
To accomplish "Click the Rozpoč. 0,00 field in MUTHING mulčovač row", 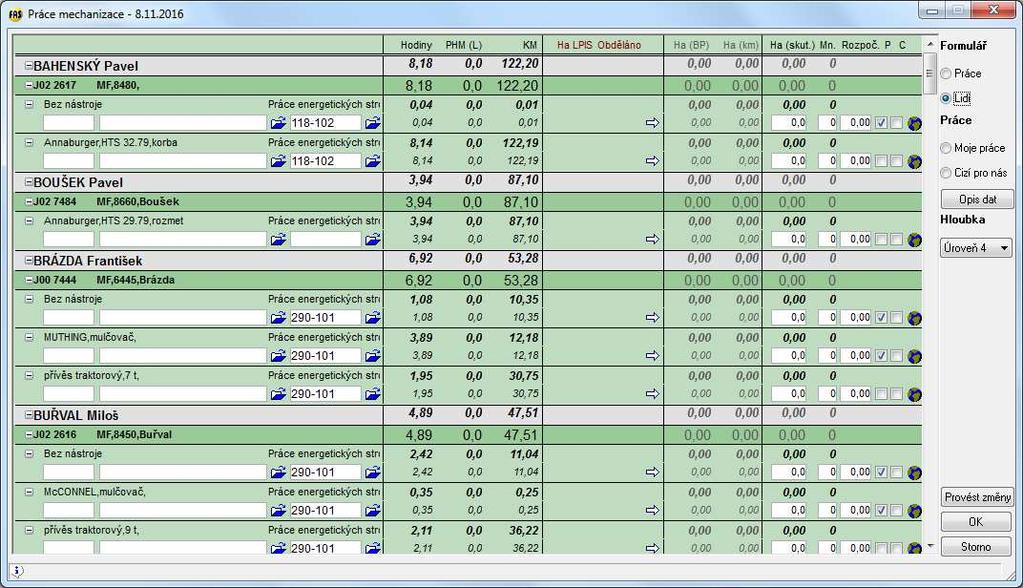I will point(856,356).
